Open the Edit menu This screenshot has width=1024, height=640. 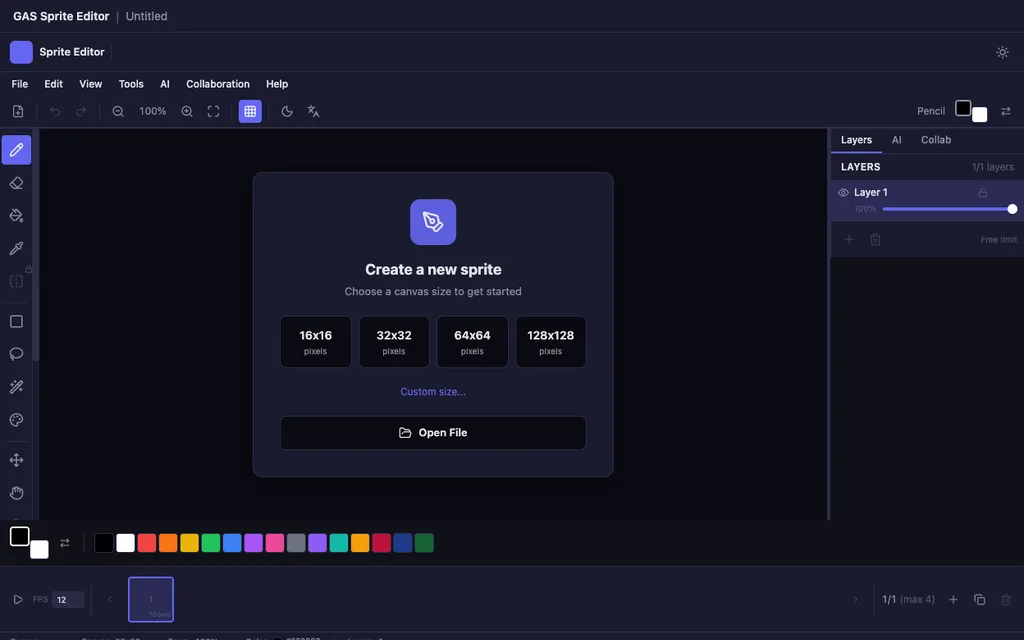click(54, 84)
